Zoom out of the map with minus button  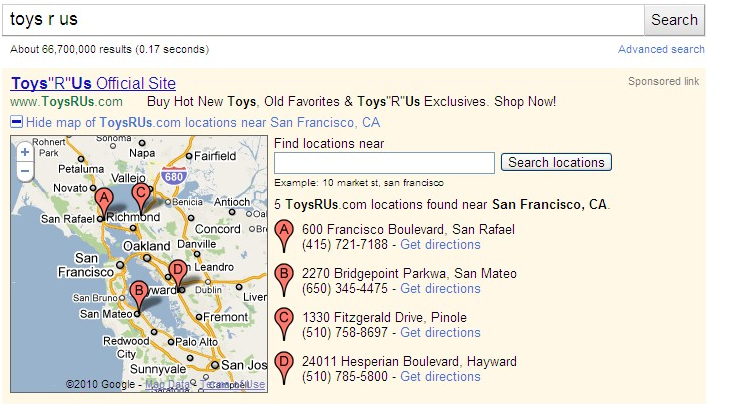(x=25, y=171)
